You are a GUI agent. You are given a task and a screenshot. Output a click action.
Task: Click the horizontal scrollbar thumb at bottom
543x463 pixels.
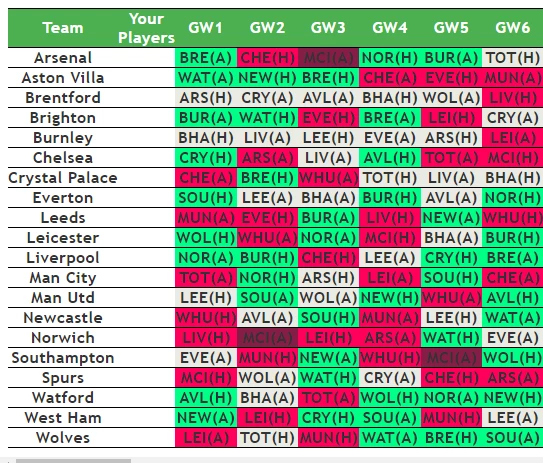[73, 461]
